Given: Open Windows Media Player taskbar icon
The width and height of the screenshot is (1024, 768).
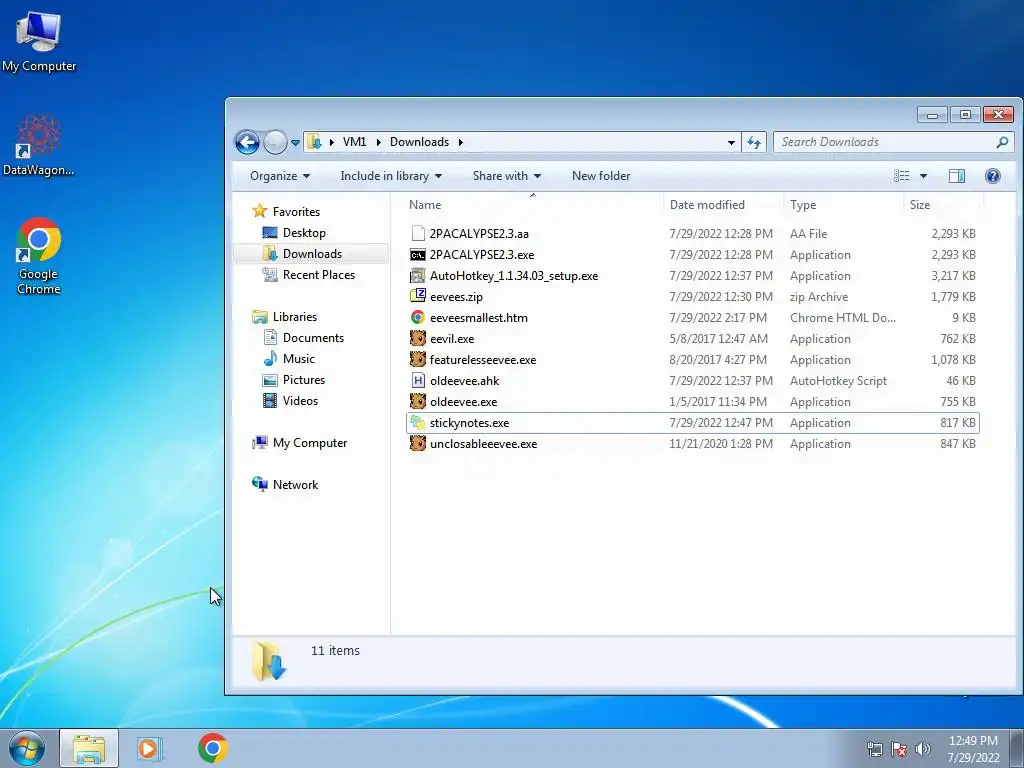Looking at the screenshot, I should tap(149, 748).
